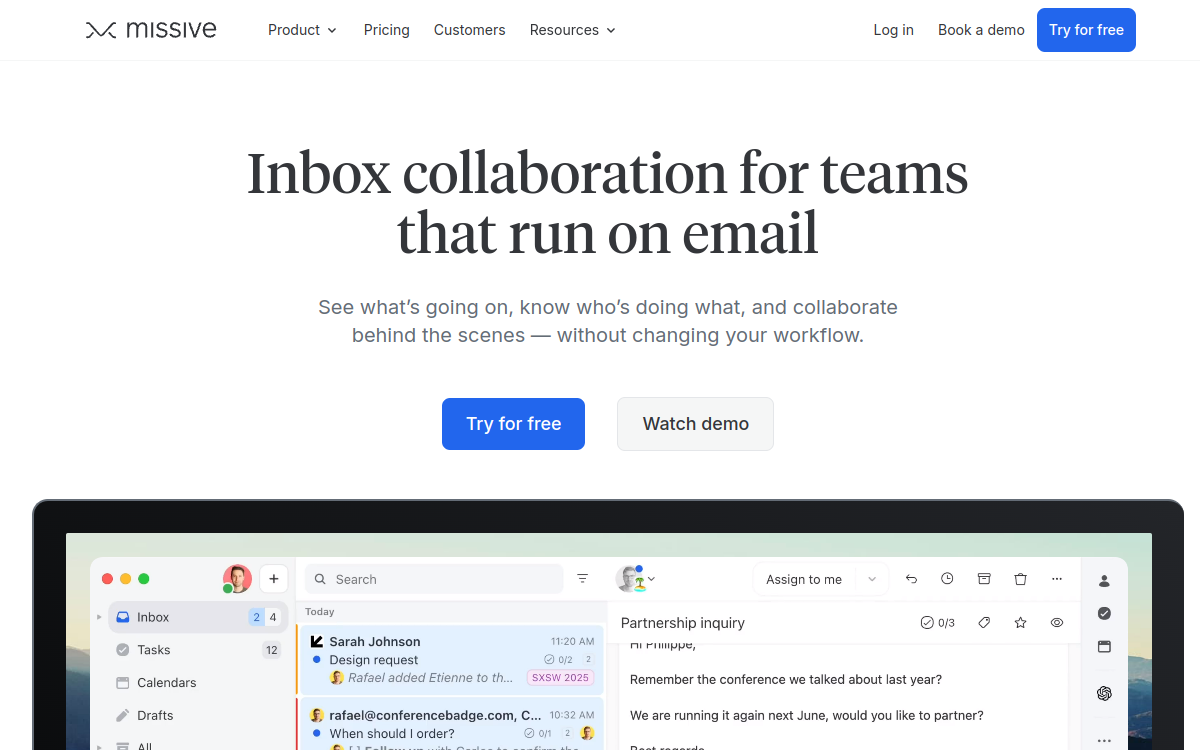This screenshot has width=1200, height=750.
Task: Expand the Resources dropdown menu
Action: click(x=572, y=30)
